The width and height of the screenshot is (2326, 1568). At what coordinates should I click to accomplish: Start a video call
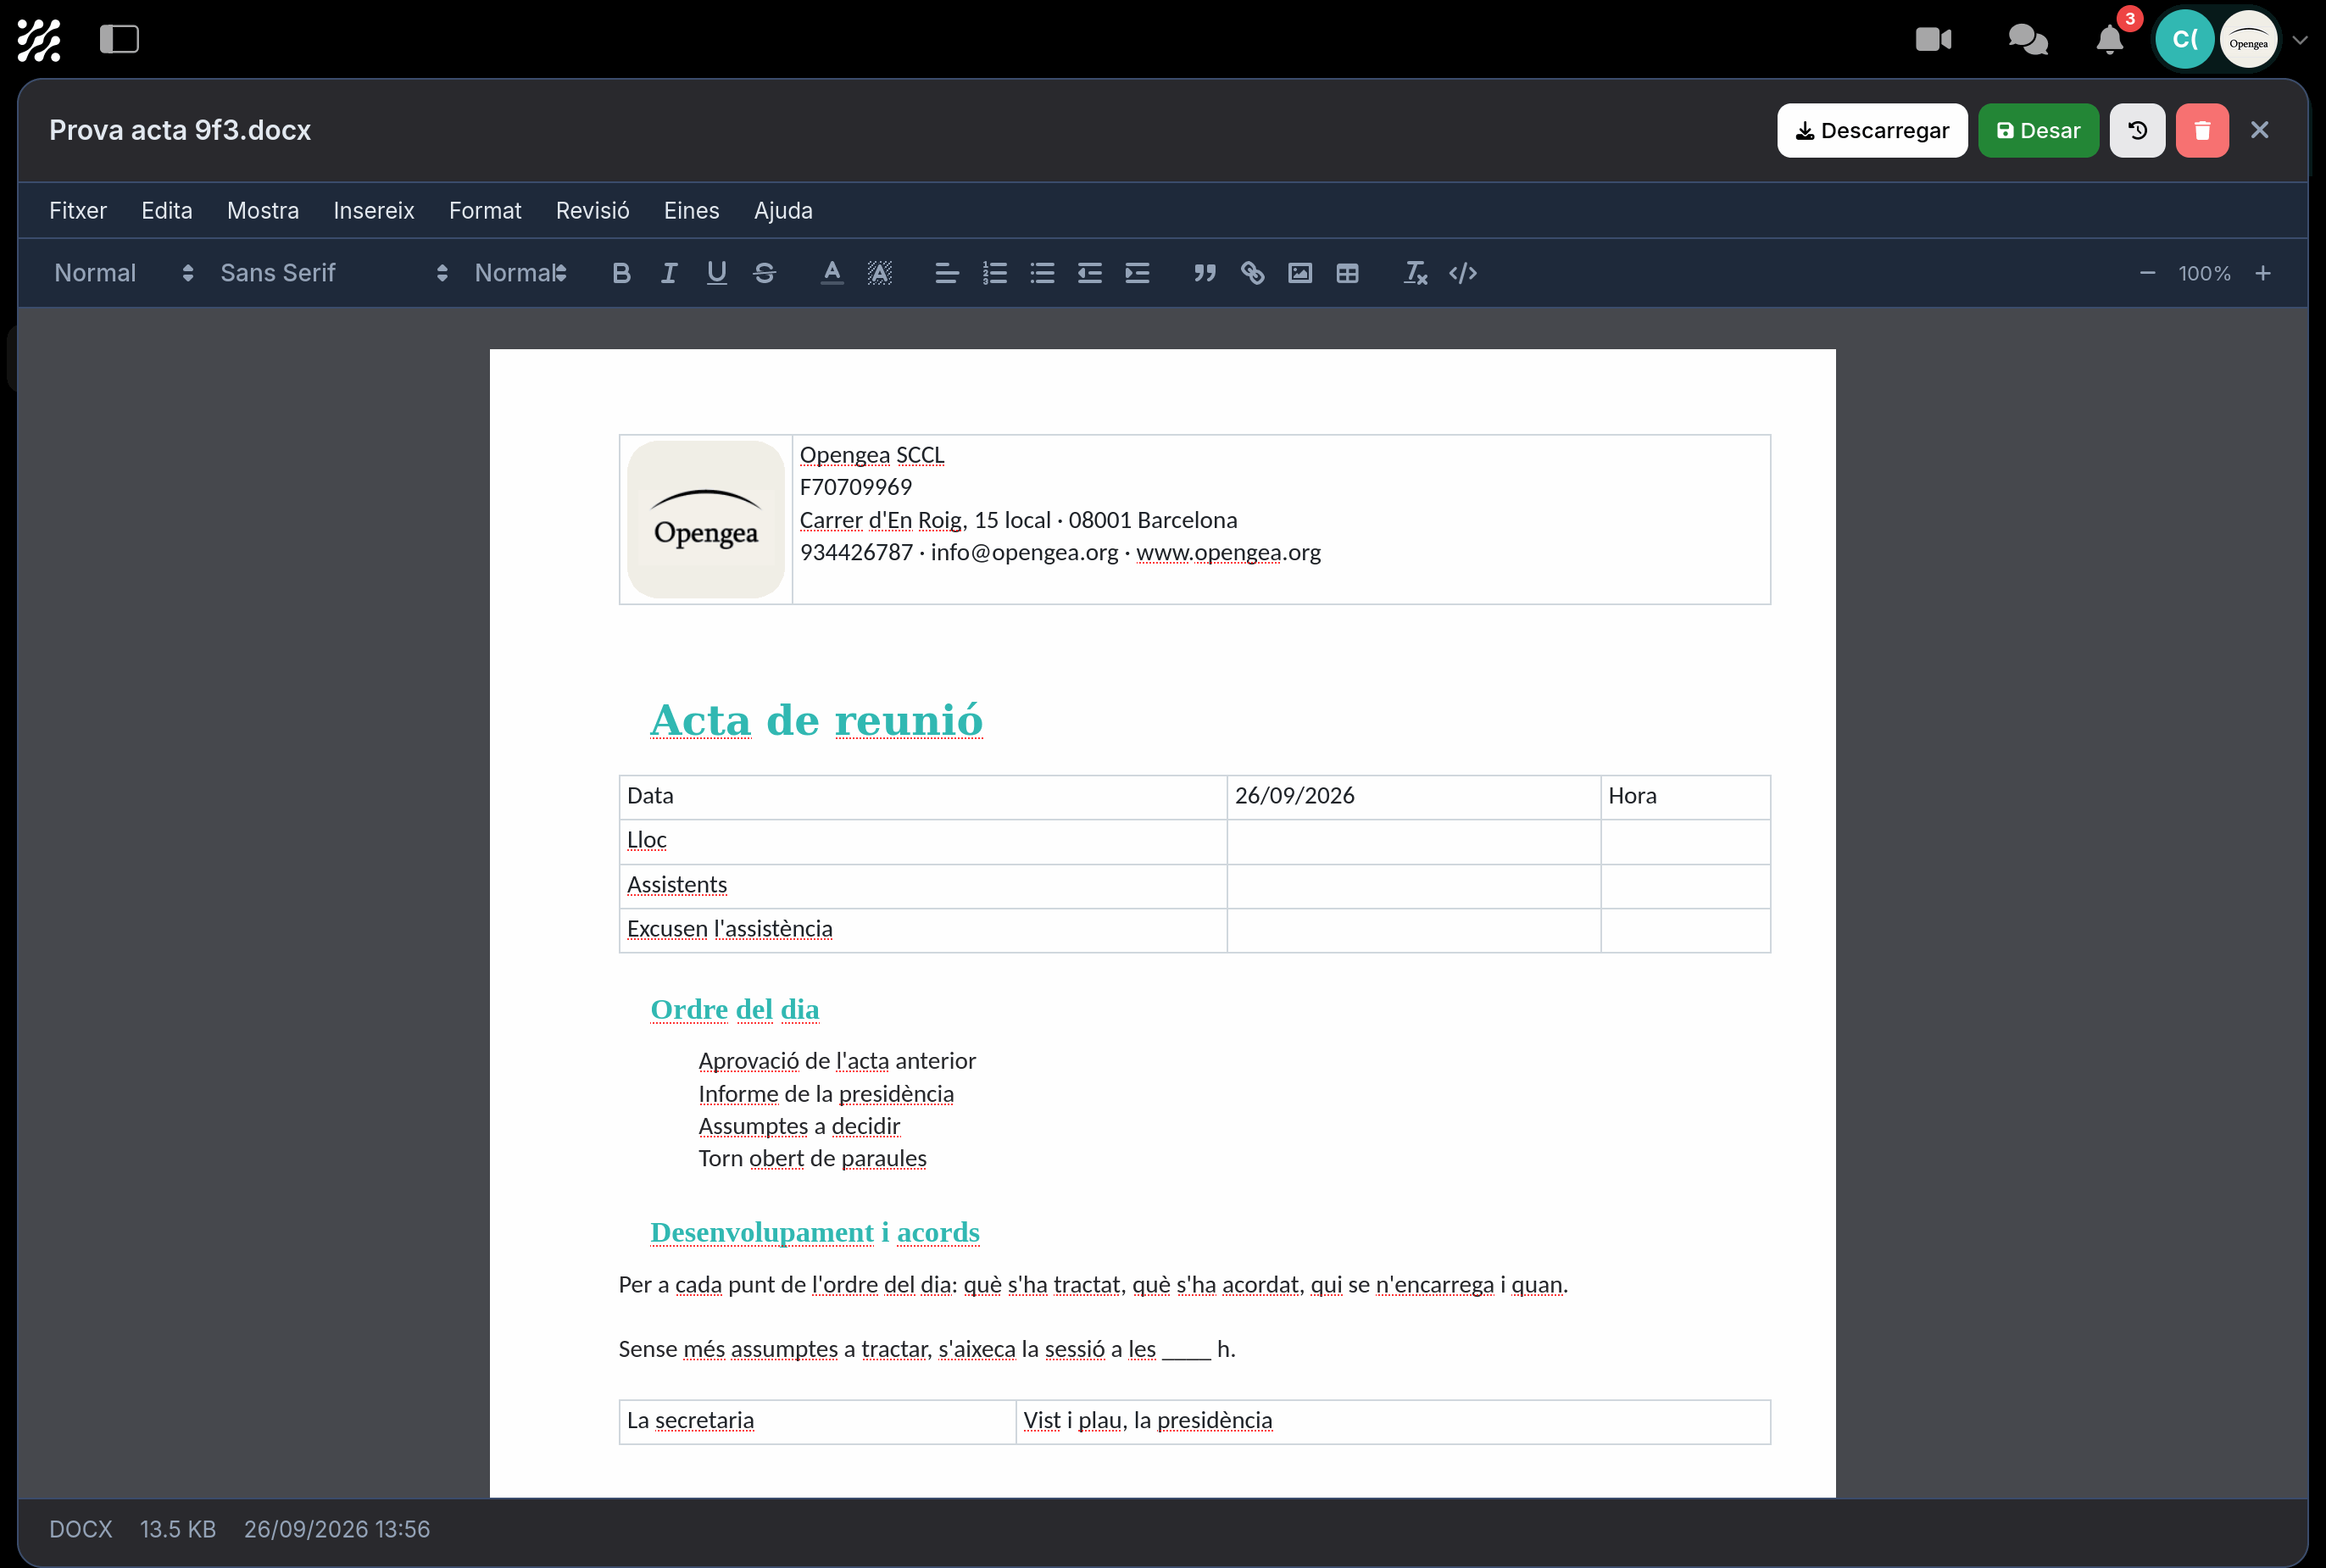[1933, 39]
